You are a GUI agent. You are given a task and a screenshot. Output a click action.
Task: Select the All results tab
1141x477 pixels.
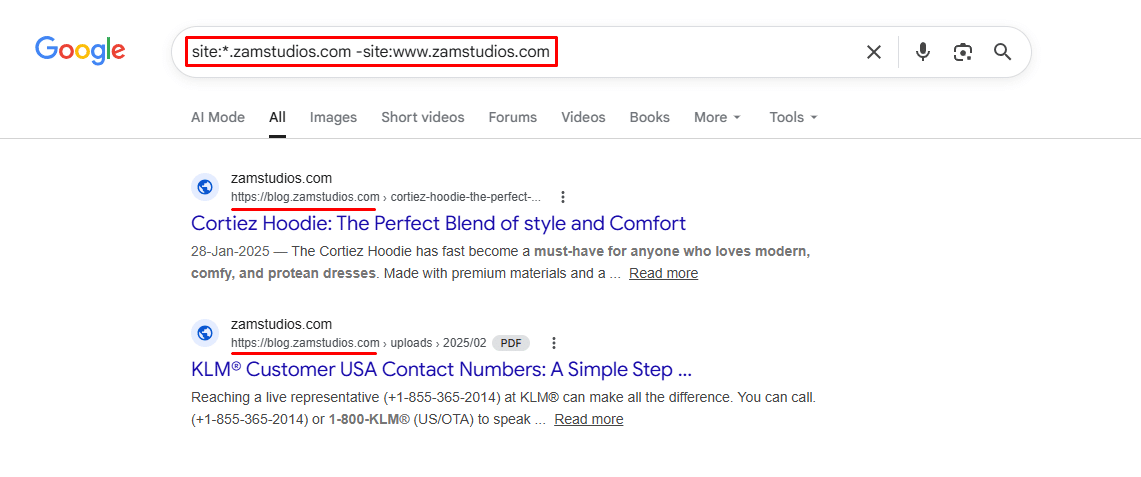(277, 117)
